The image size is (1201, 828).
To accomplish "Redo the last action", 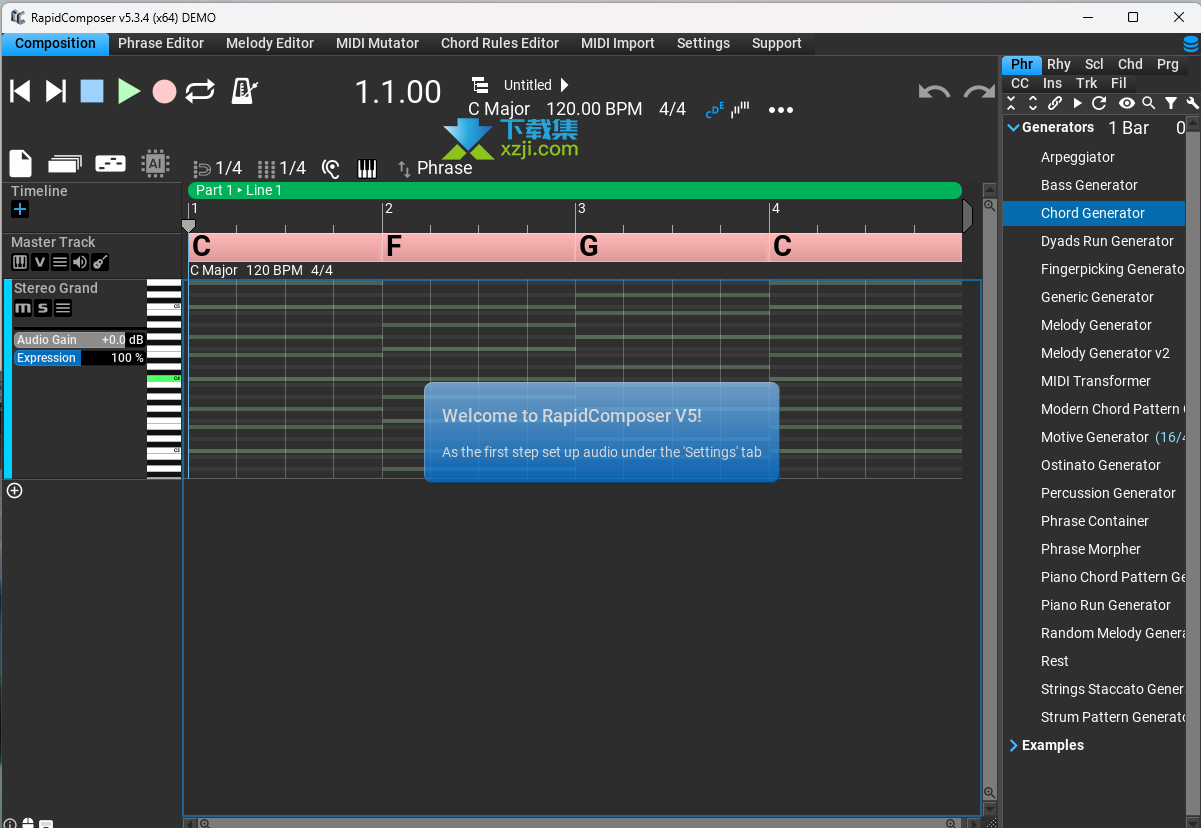I will coord(979,91).
